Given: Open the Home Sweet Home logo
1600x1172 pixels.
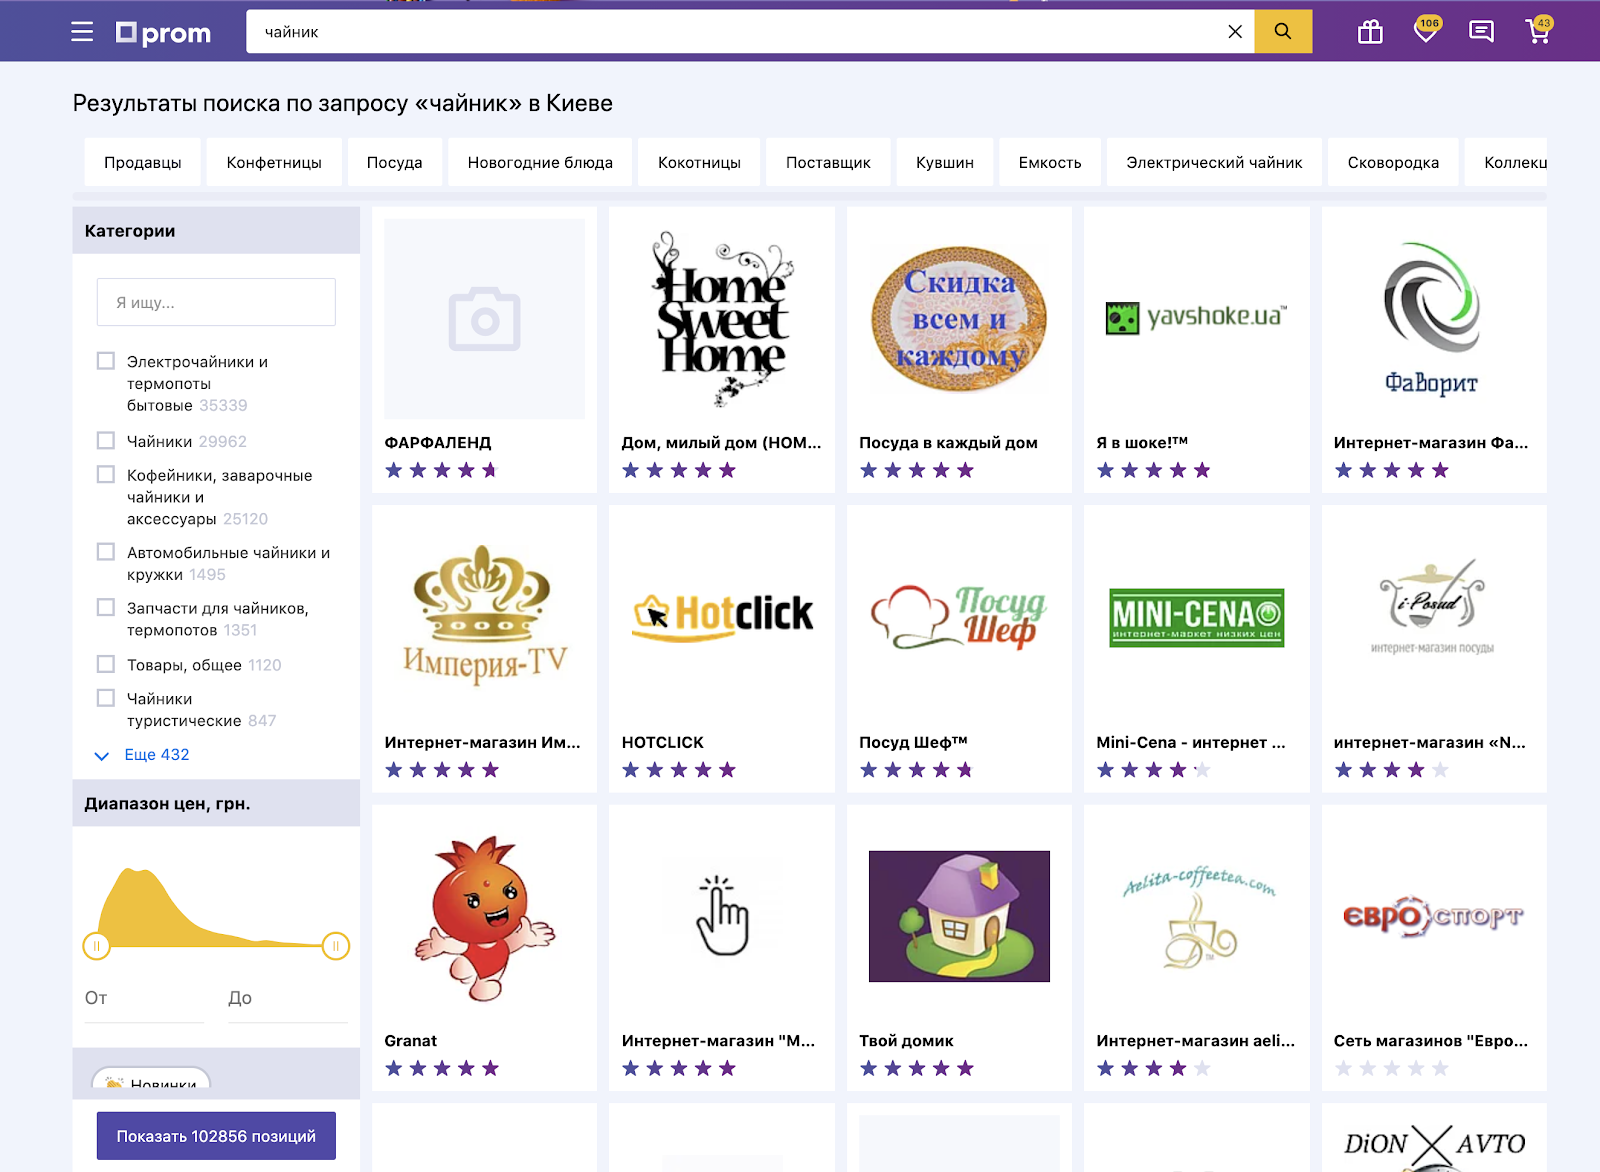Looking at the screenshot, I should (722, 319).
